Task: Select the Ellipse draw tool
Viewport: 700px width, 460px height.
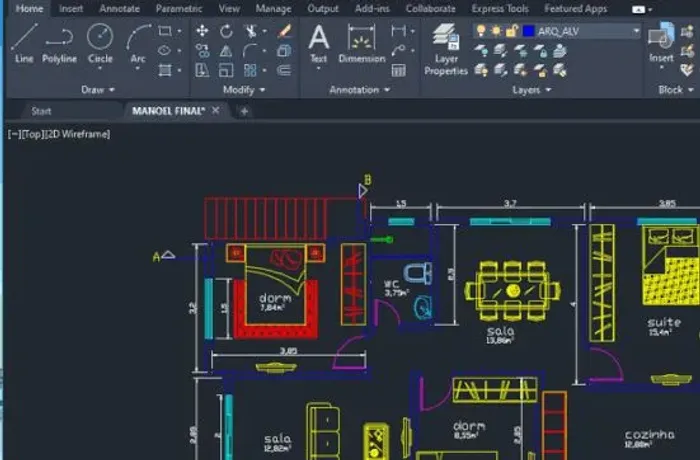Action: 165,50
